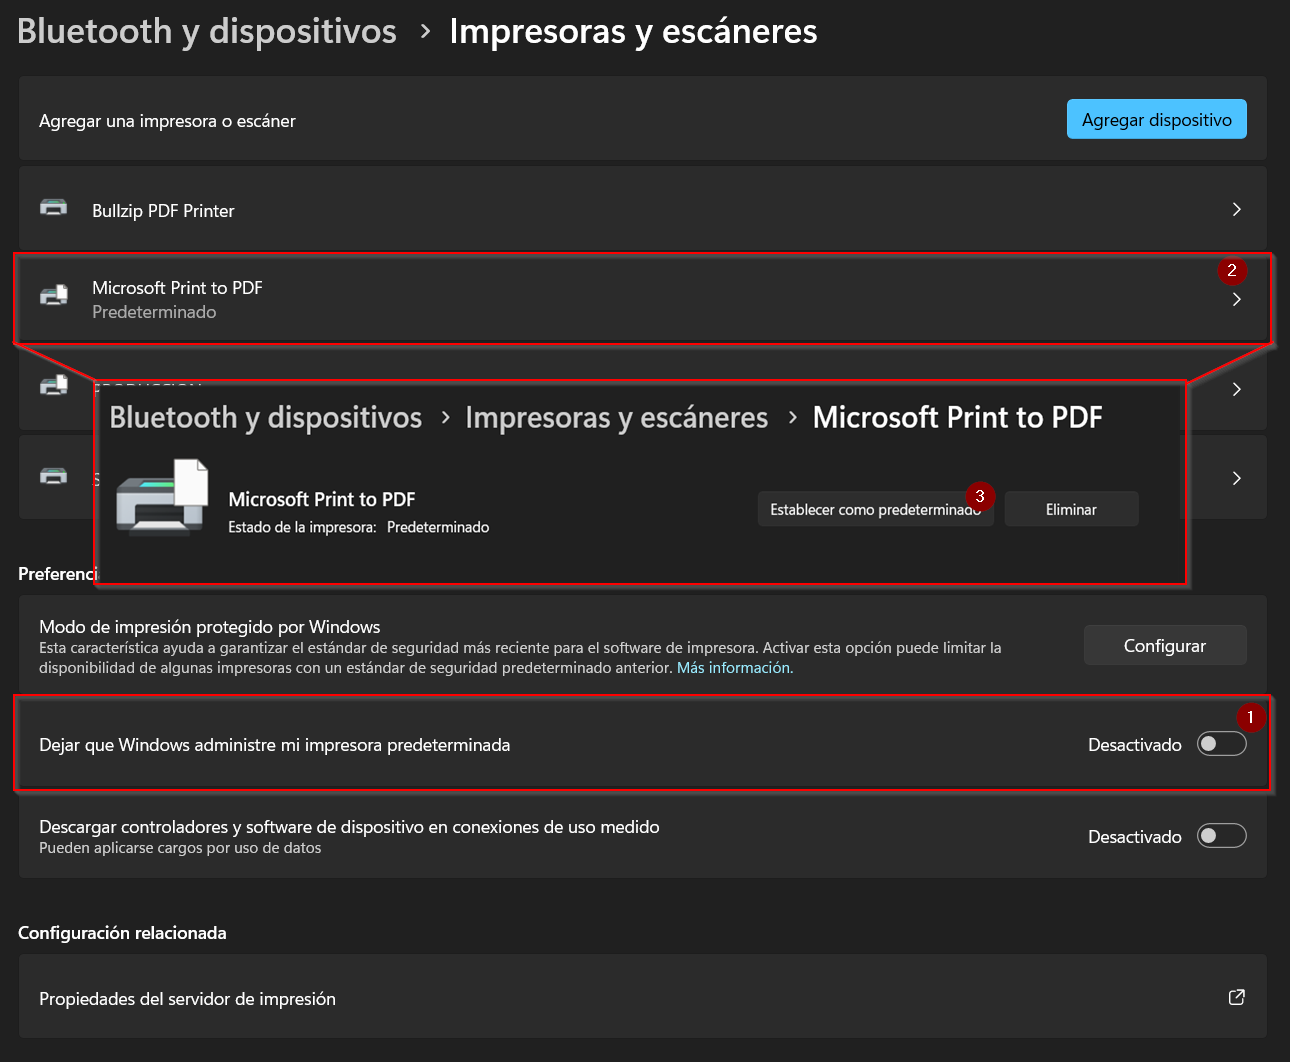Click Estado de la impresora: Predeterminado text

click(x=359, y=527)
